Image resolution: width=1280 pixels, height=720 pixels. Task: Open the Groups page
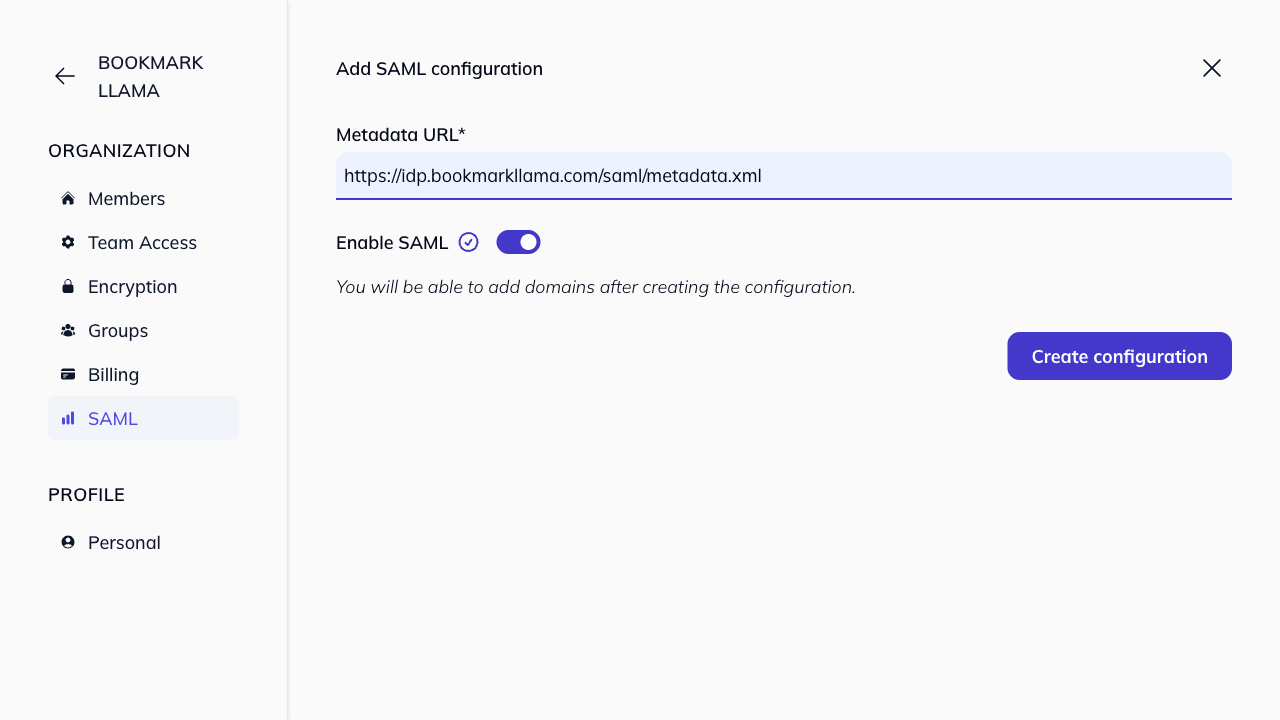tap(117, 330)
